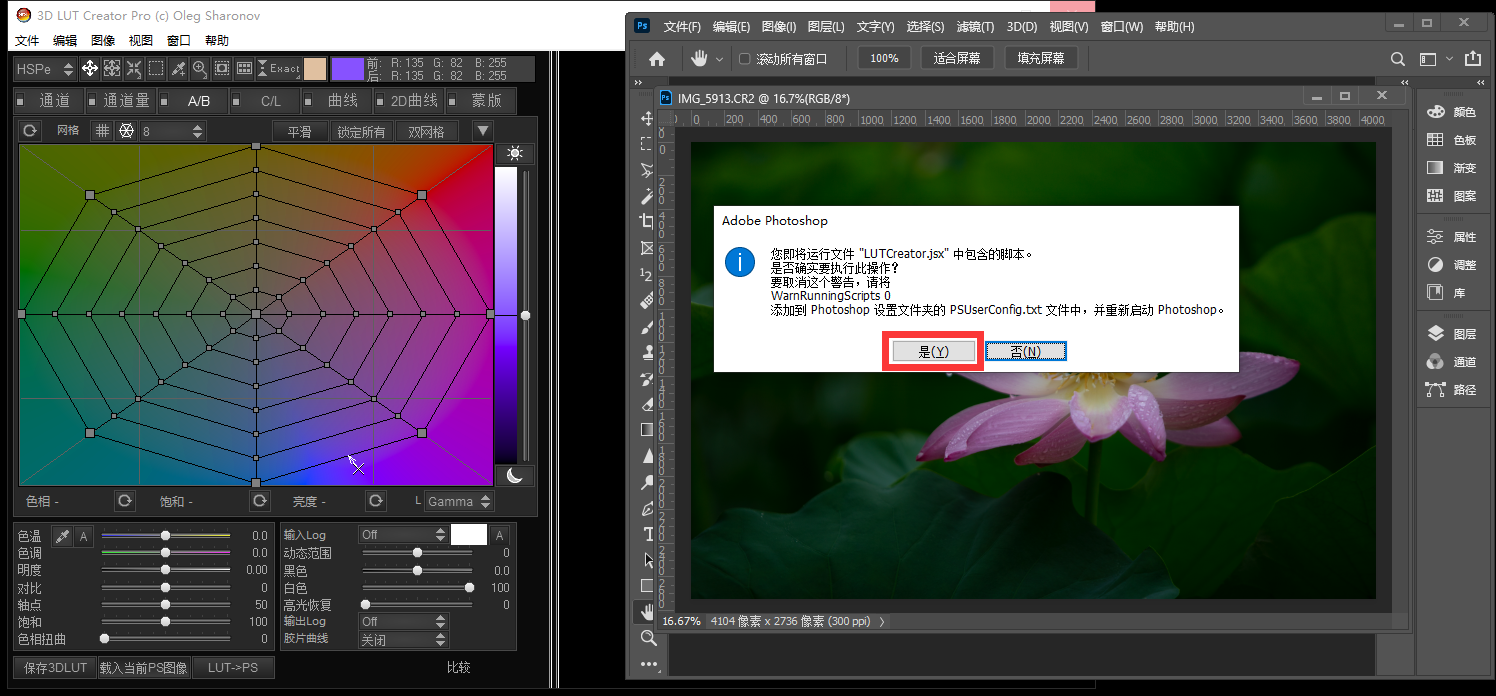Click the 是(Y) button in the dialog
This screenshot has height=696, width=1496.
click(932, 351)
